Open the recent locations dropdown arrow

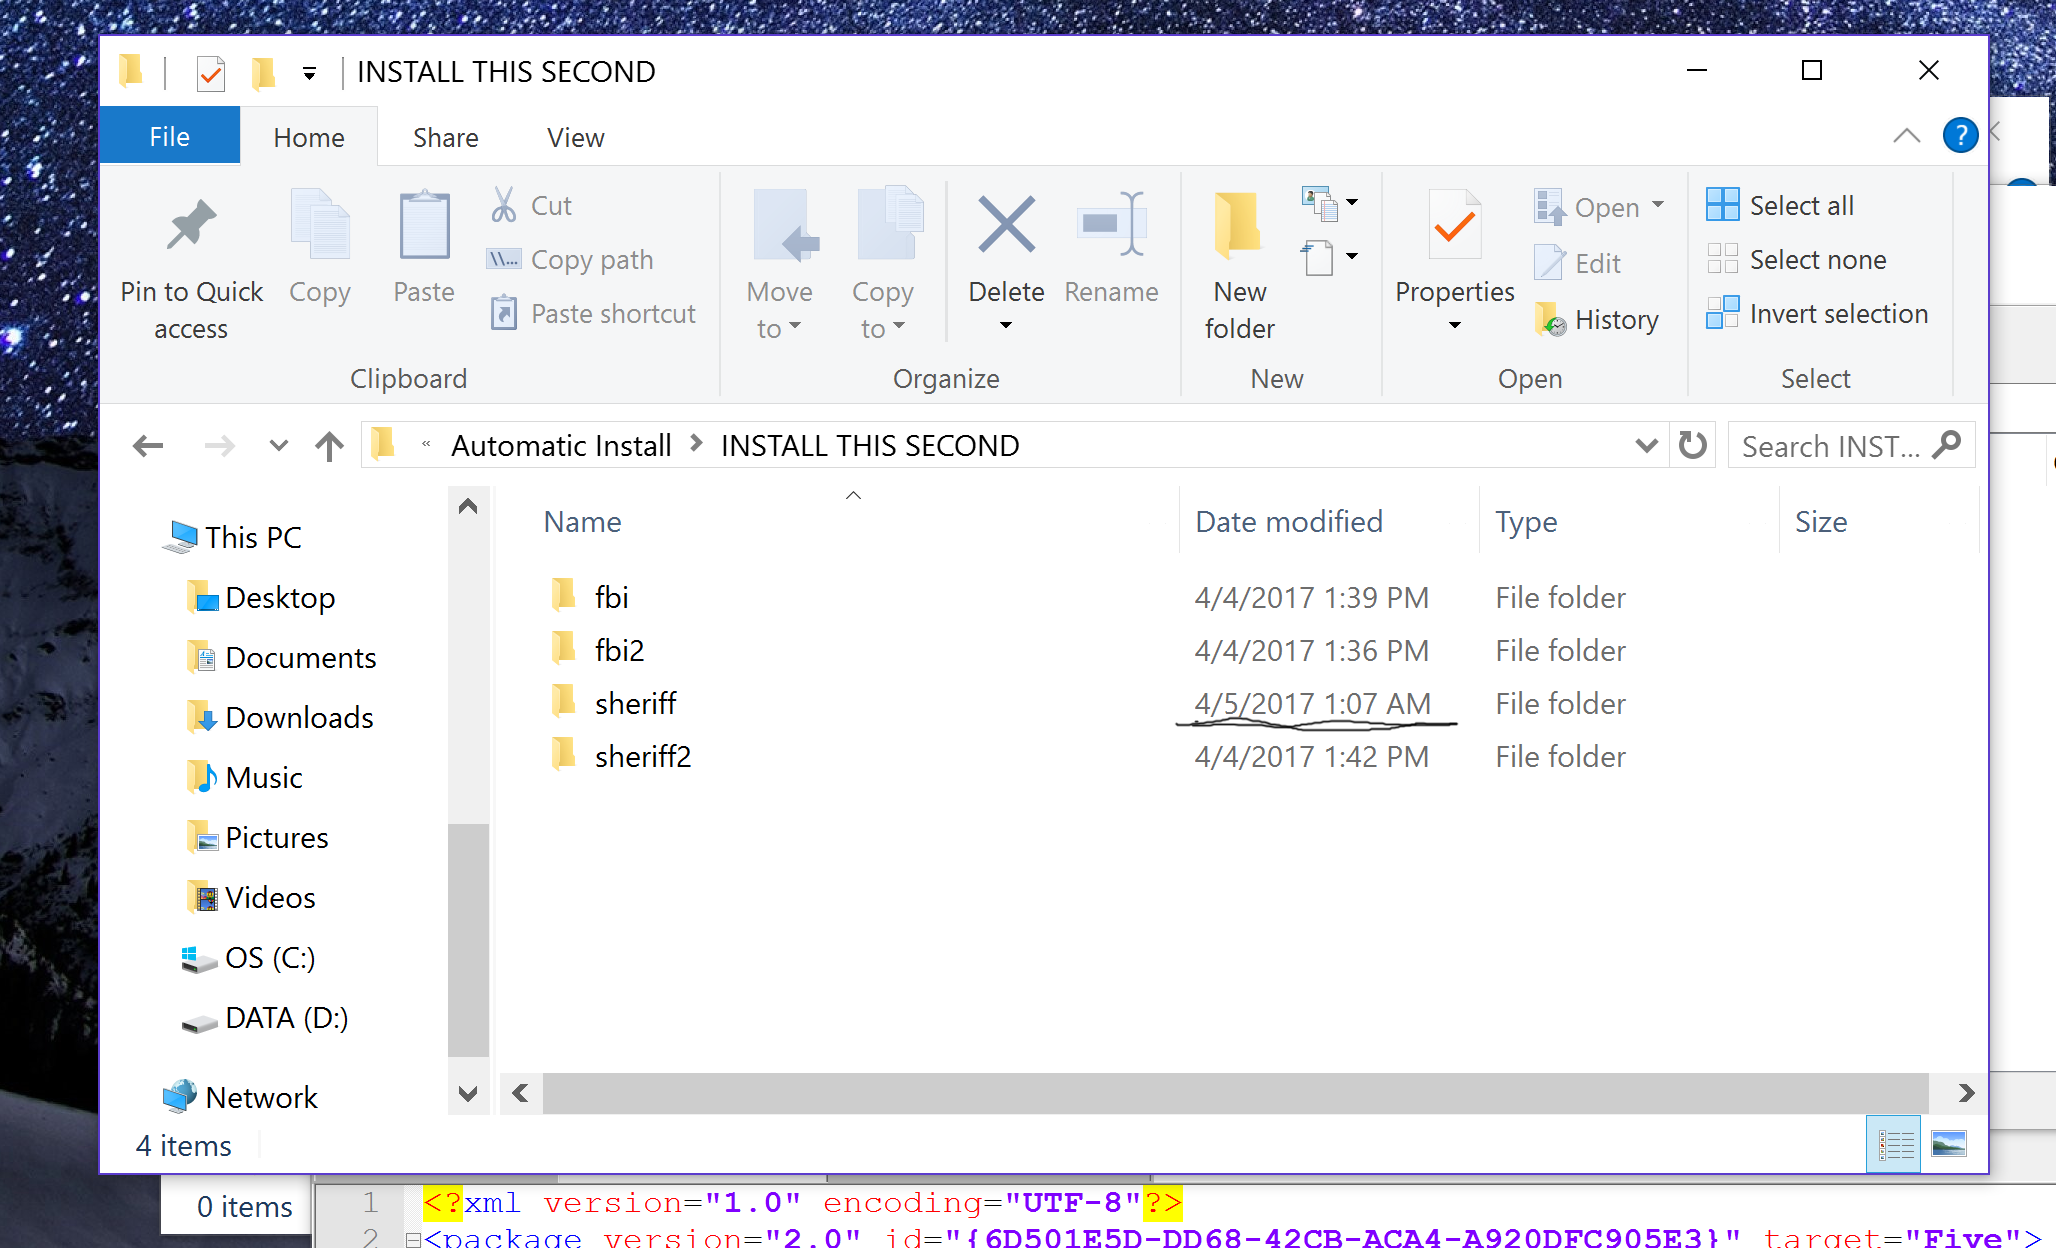point(278,445)
